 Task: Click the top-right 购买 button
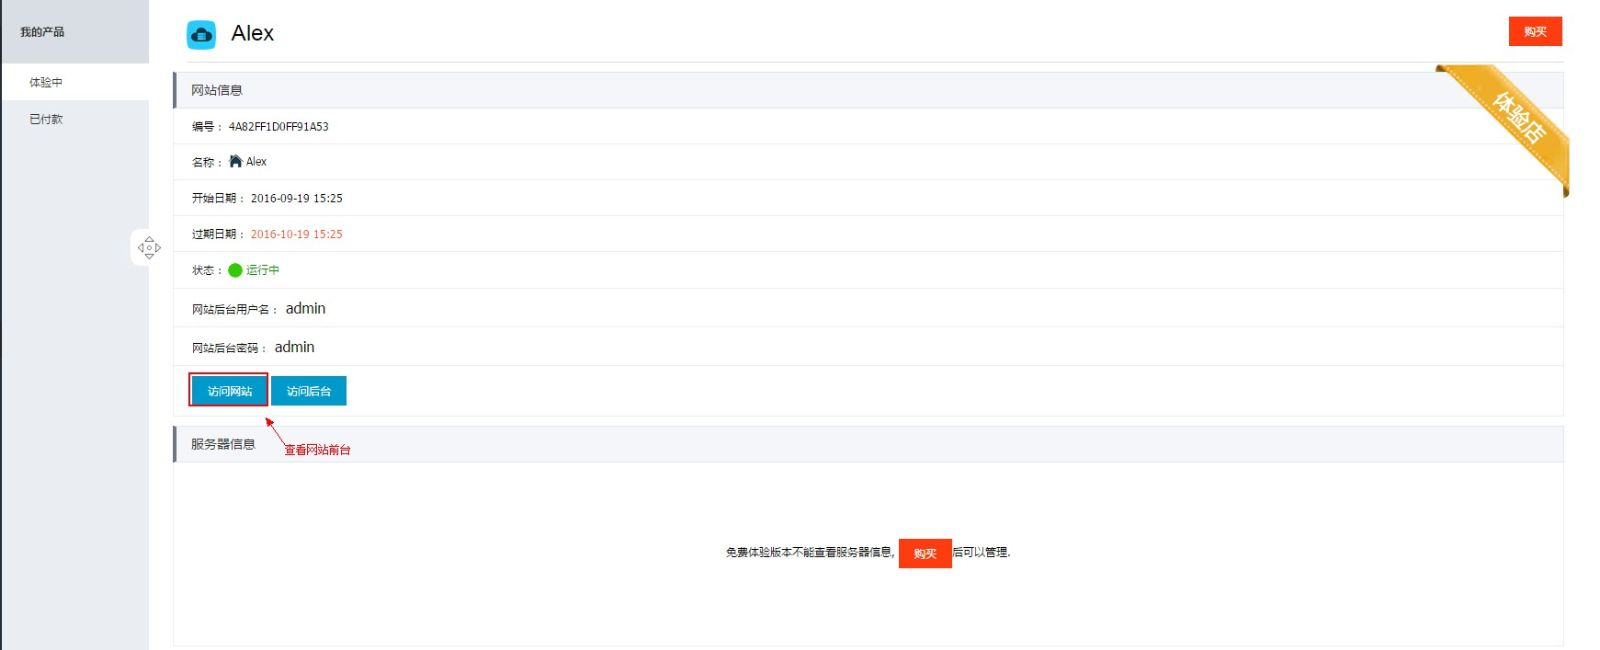click(x=1534, y=32)
